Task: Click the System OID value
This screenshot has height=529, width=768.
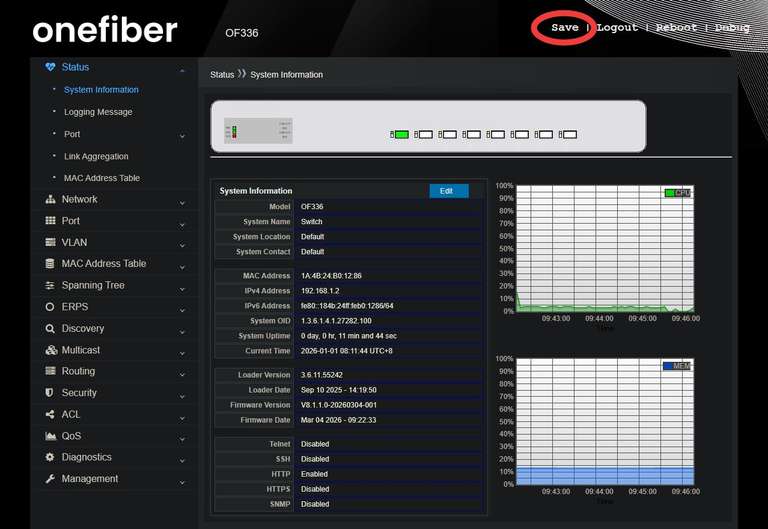Action: 336,321
